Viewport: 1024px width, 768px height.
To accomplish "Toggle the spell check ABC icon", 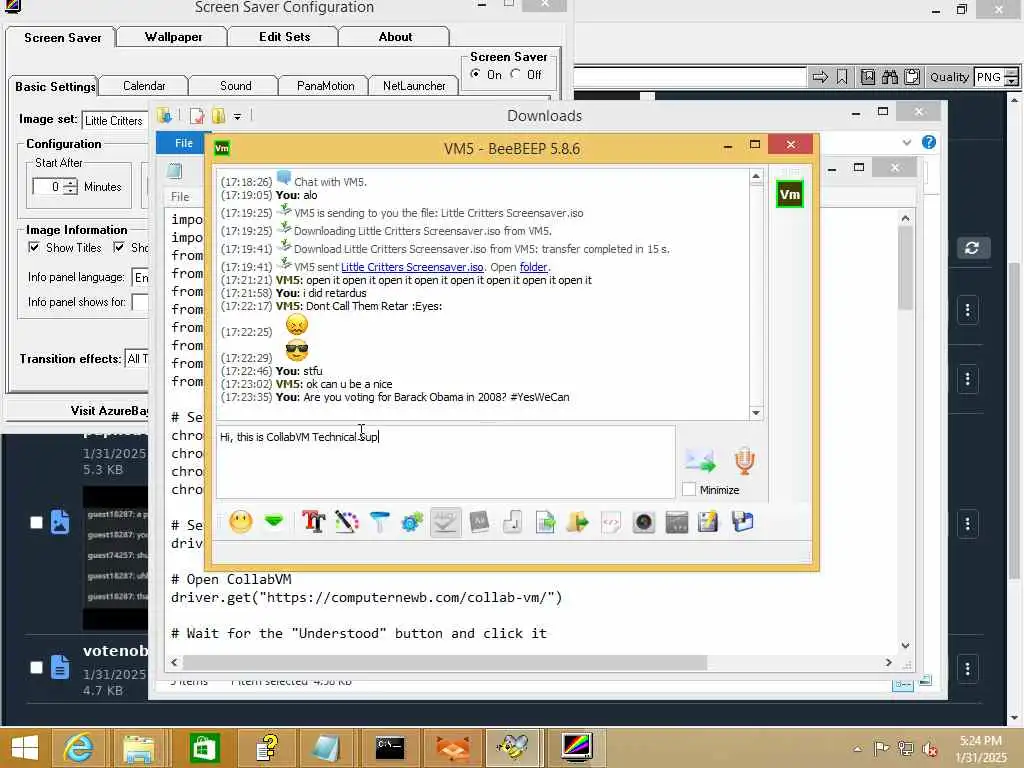I will [x=445, y=522].
